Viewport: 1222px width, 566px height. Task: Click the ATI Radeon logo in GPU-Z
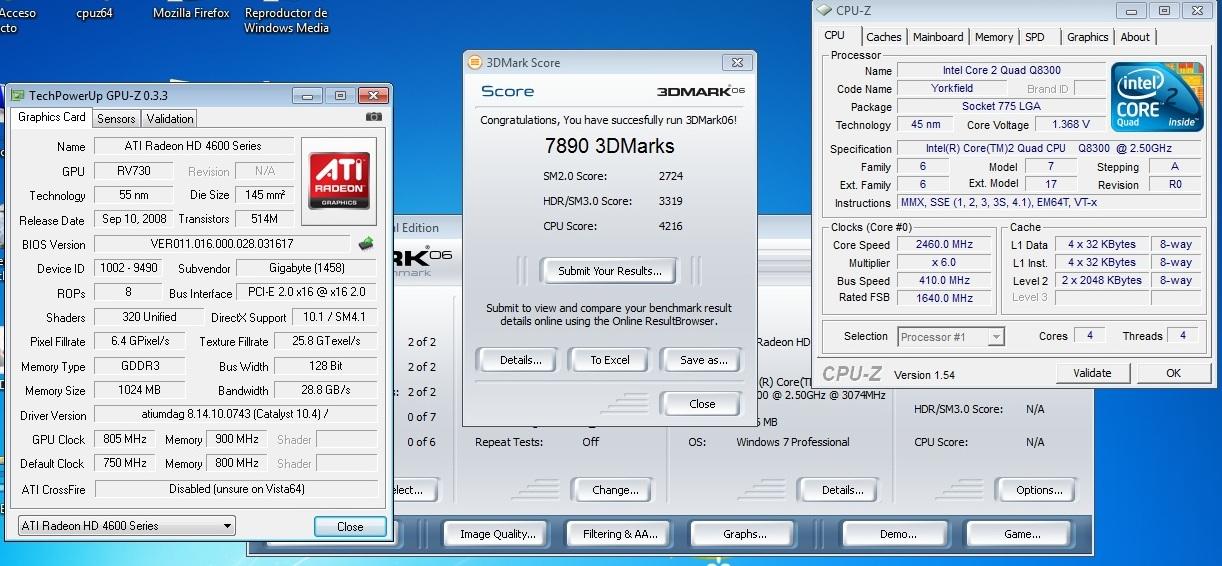(x=338, y=181)
